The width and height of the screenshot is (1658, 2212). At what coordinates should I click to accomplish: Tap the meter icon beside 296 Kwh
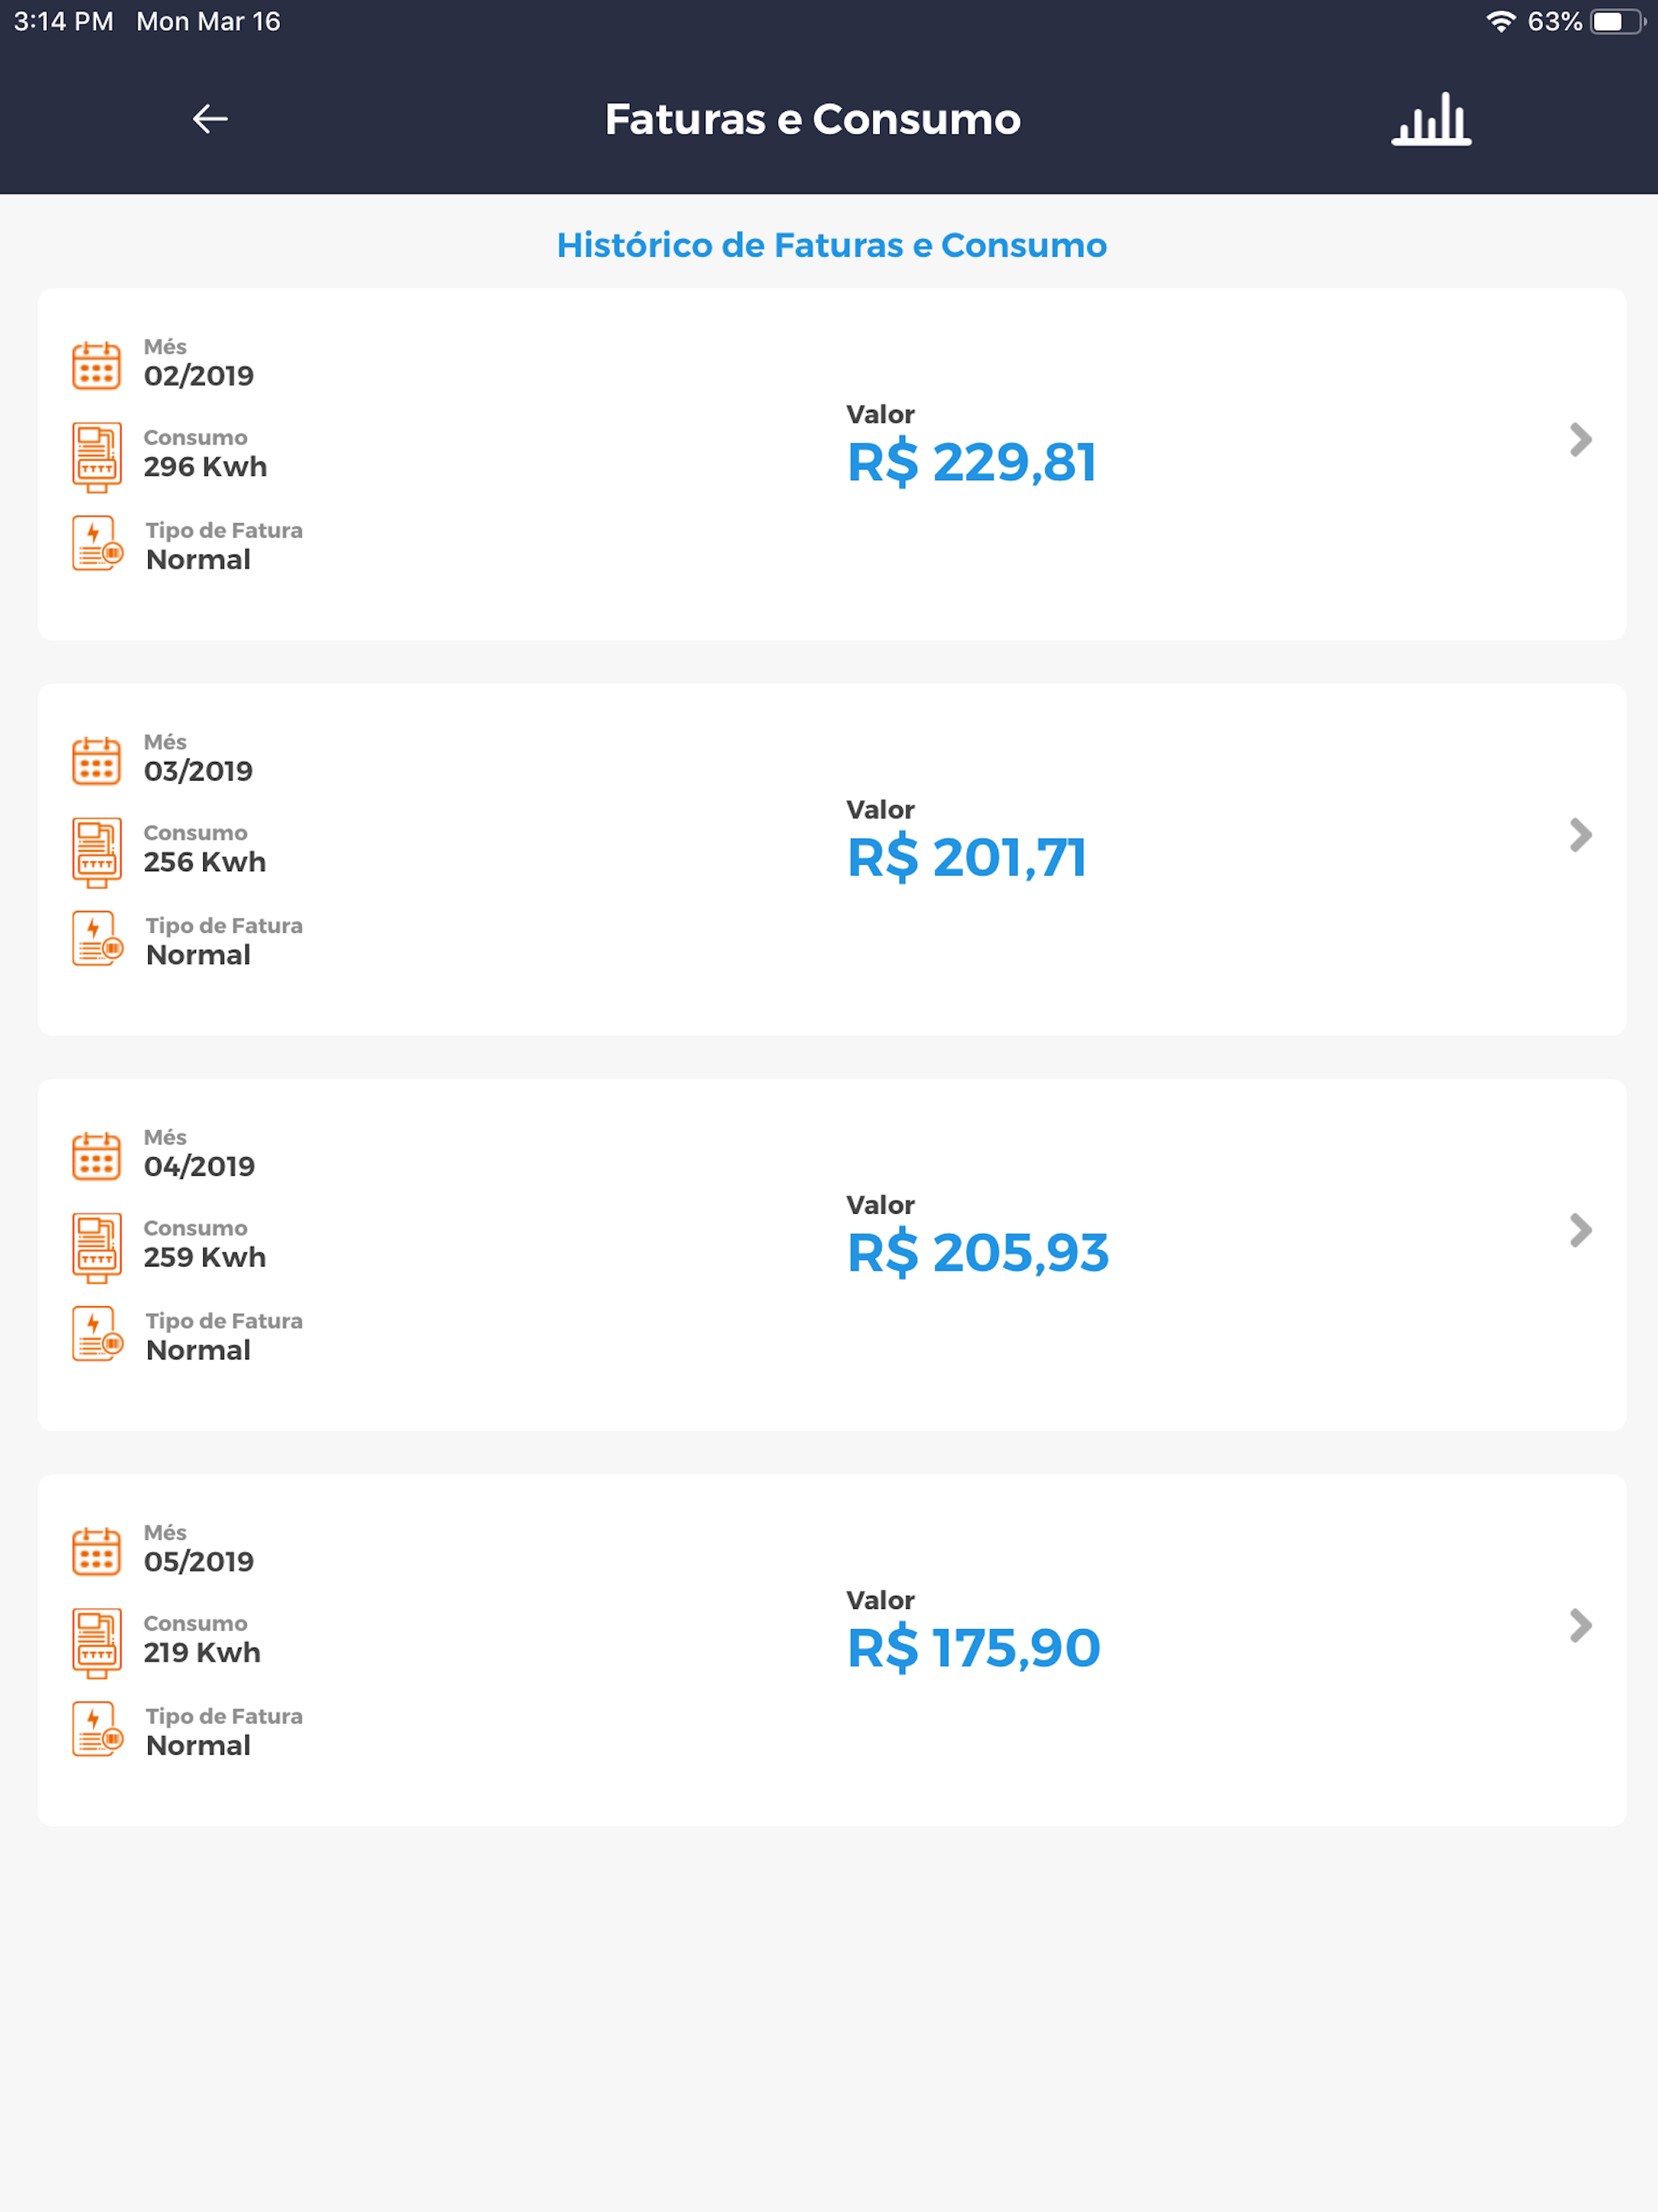pyautogui.click(x=97, y=457)
